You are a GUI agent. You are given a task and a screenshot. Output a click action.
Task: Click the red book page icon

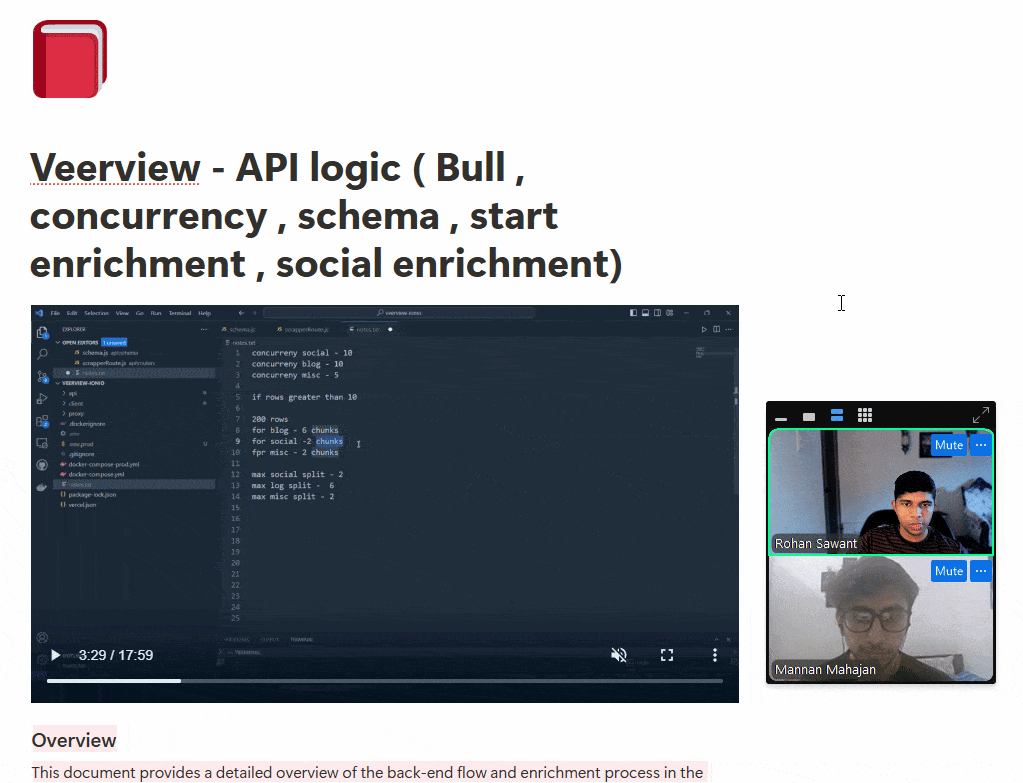tap(70, 59)
